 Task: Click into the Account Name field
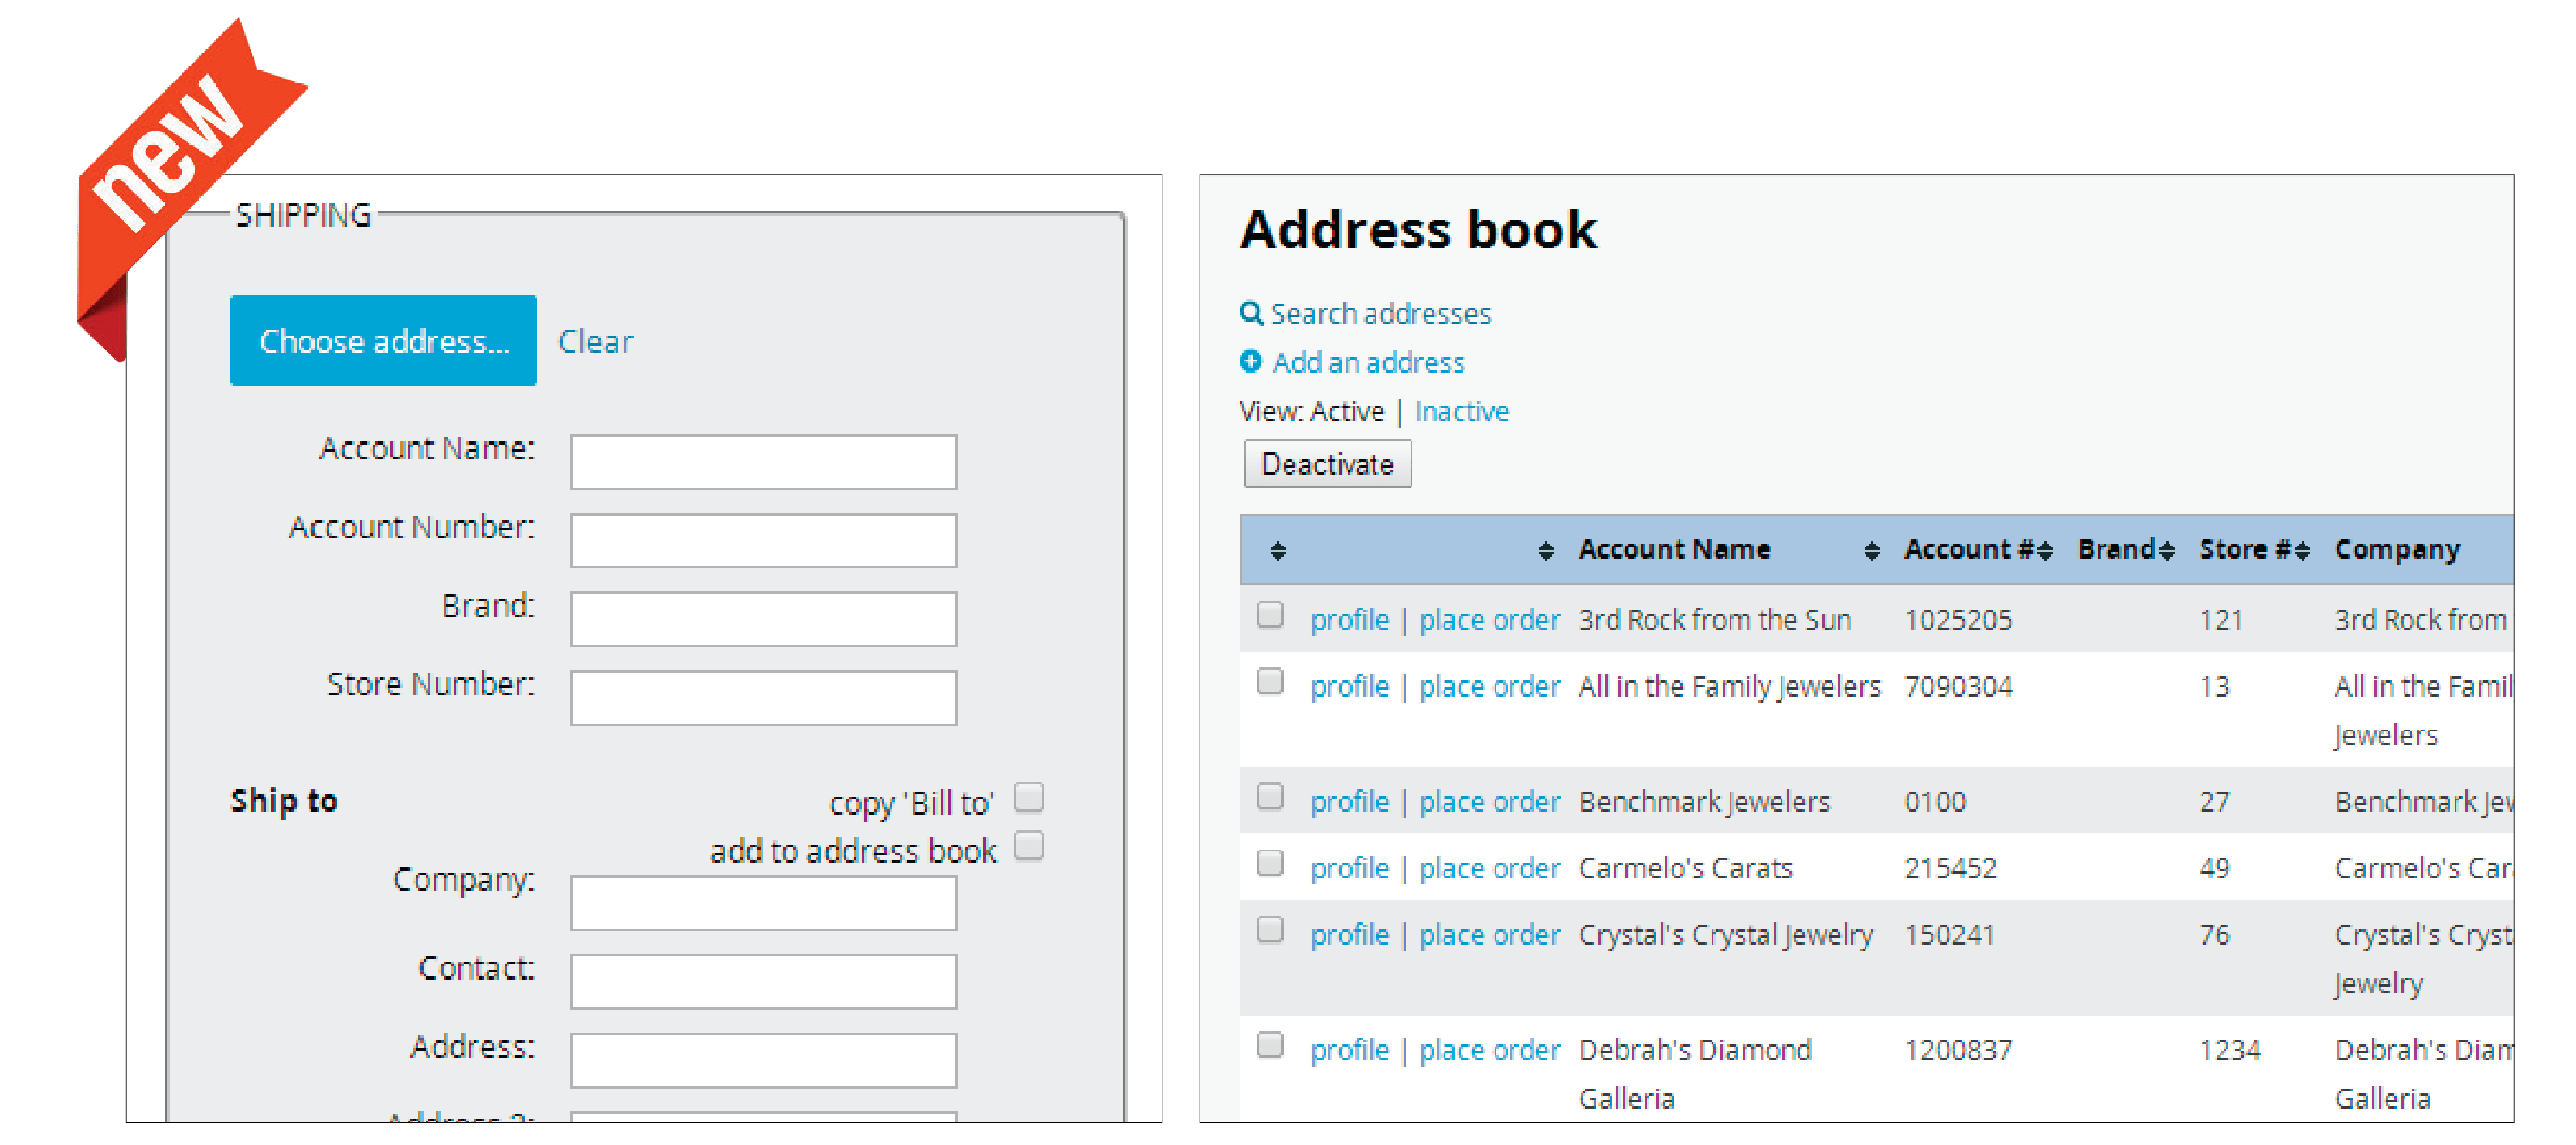pos(763,462)
